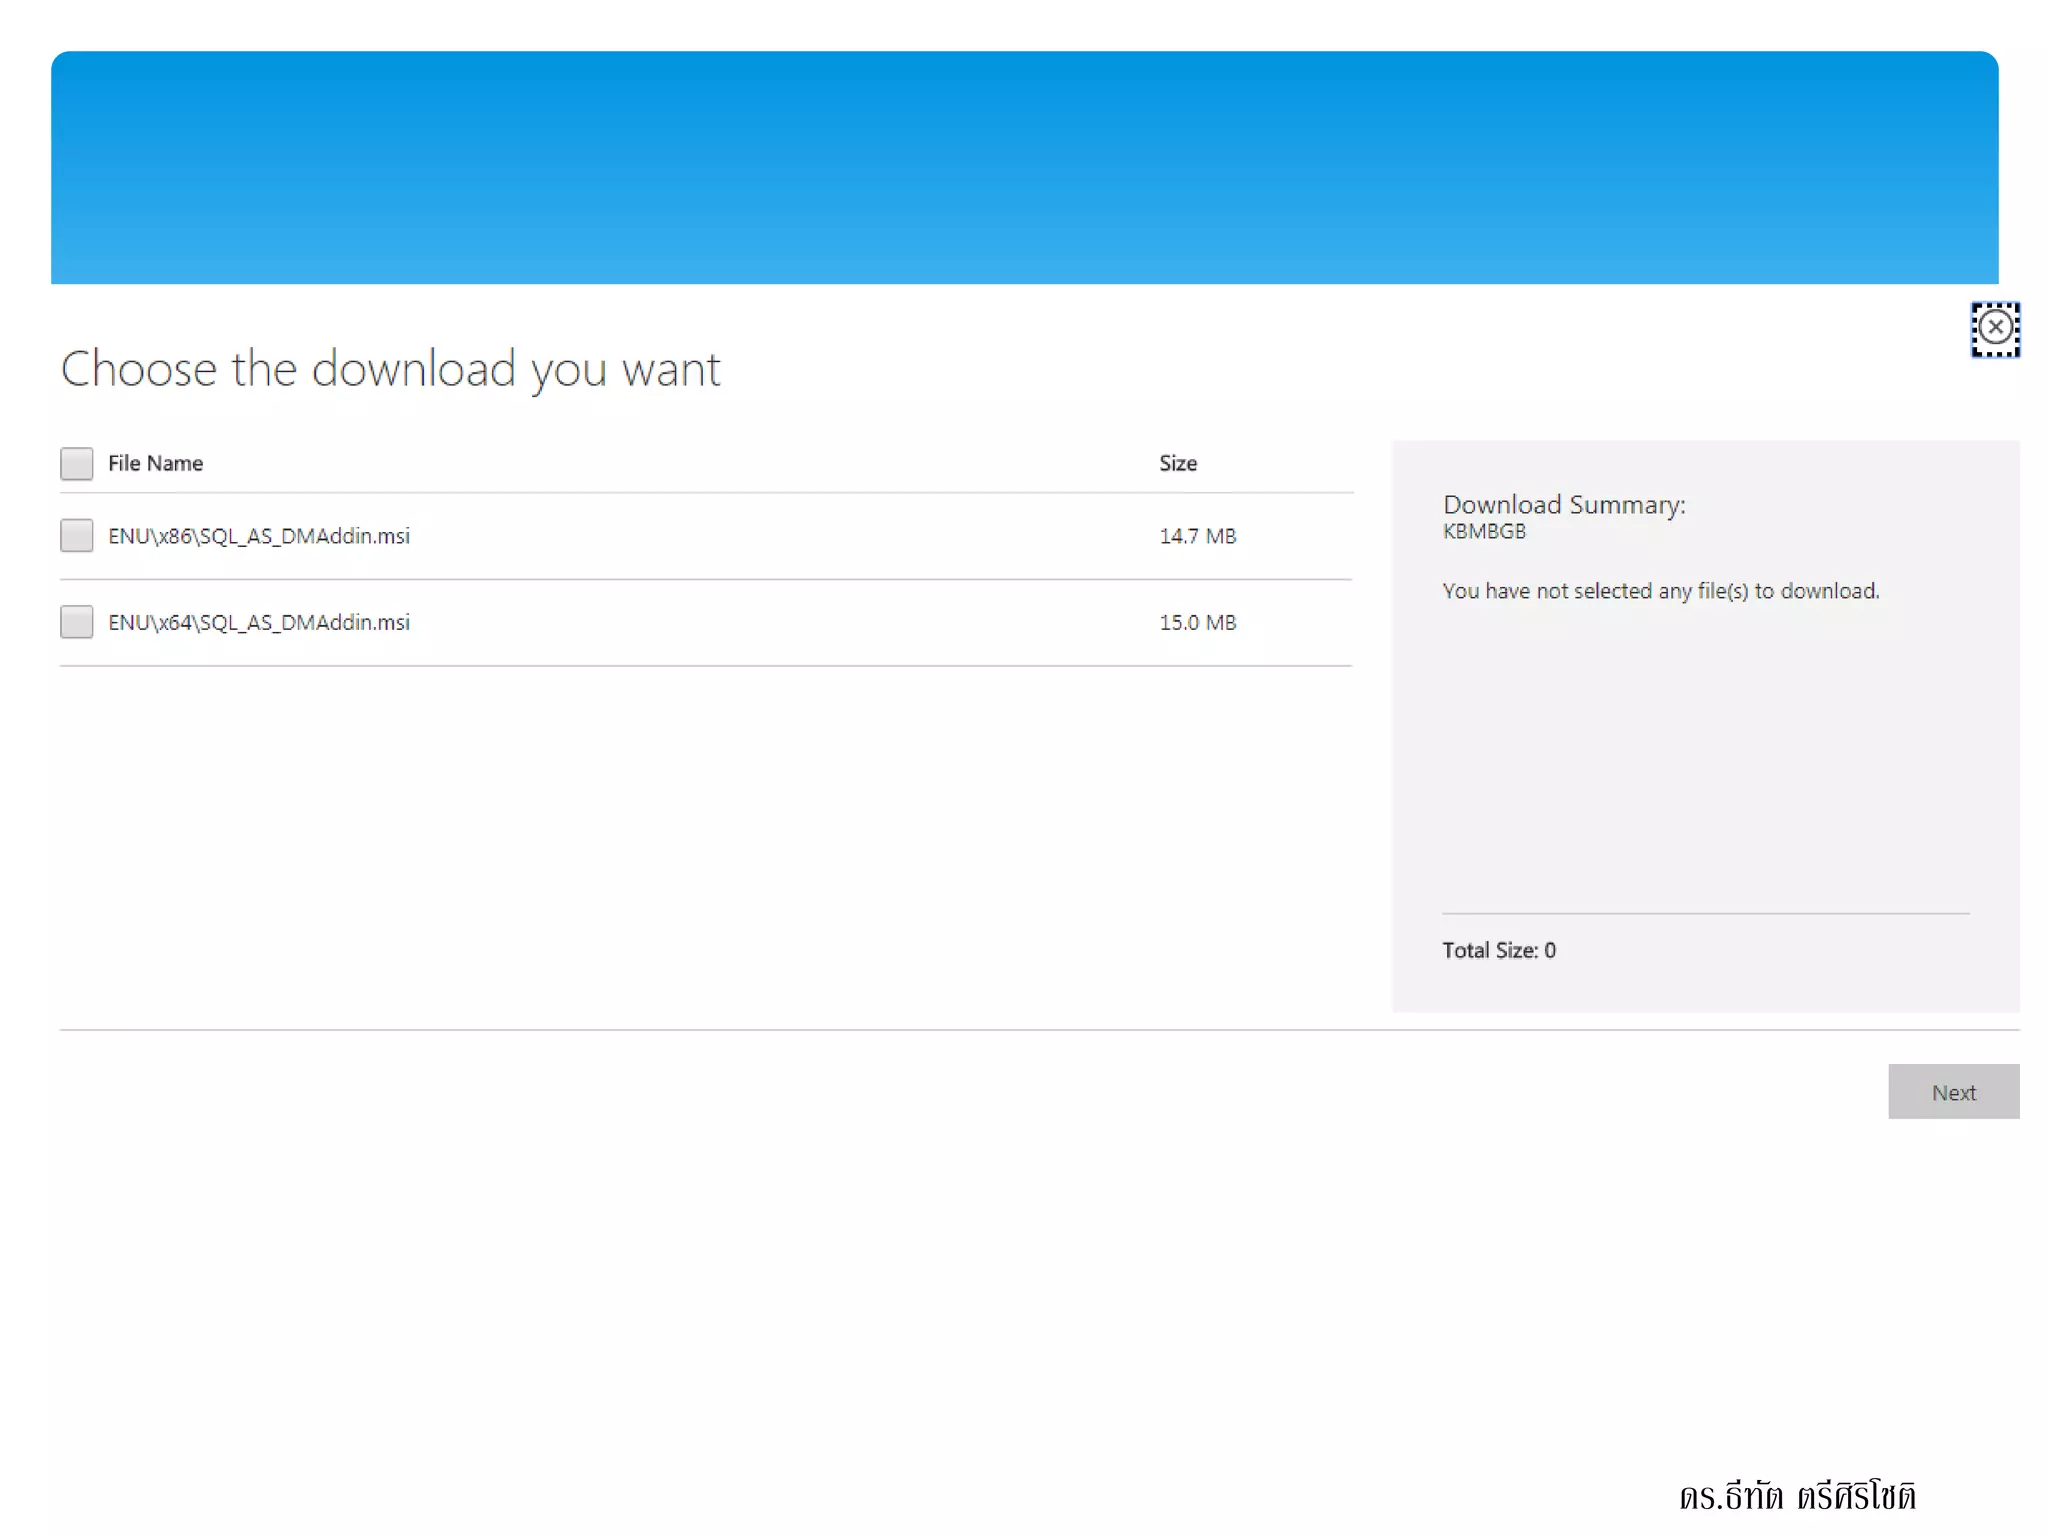Click the Download Summary heading
Viewport: 2048px width, 1536px height.
[x=1563, y=504]
